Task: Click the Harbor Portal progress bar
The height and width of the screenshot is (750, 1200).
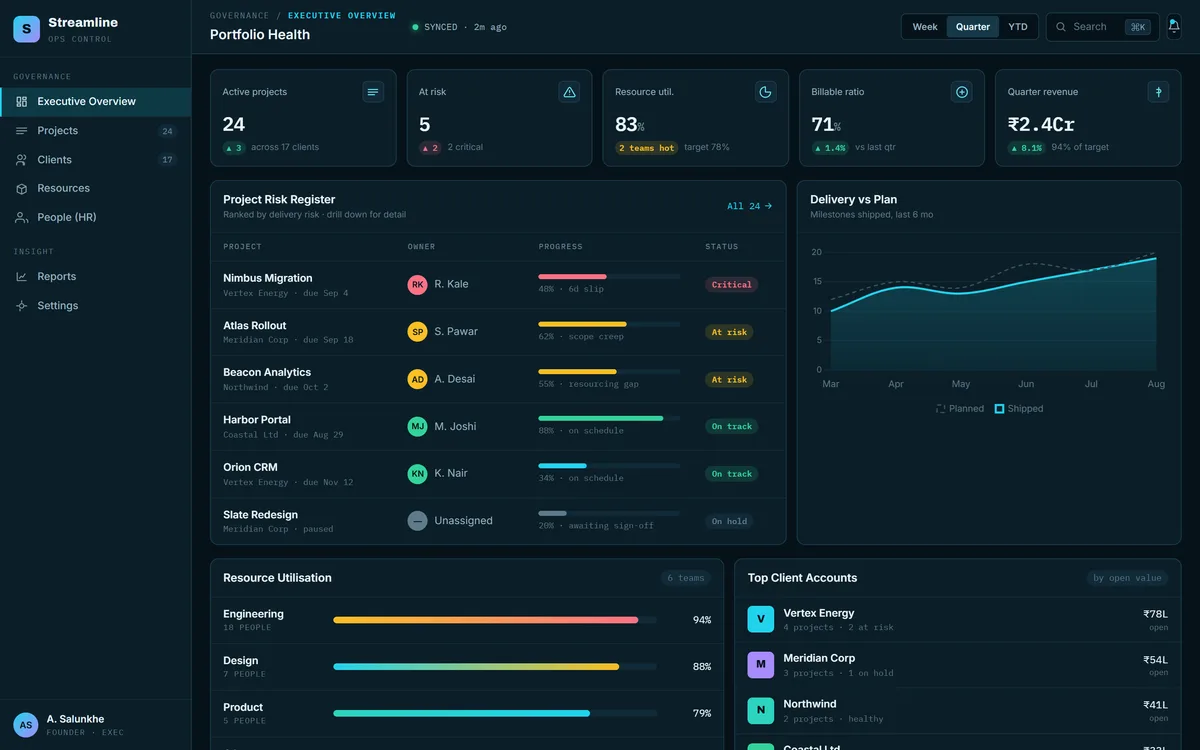Action: [x=609, y=419]
